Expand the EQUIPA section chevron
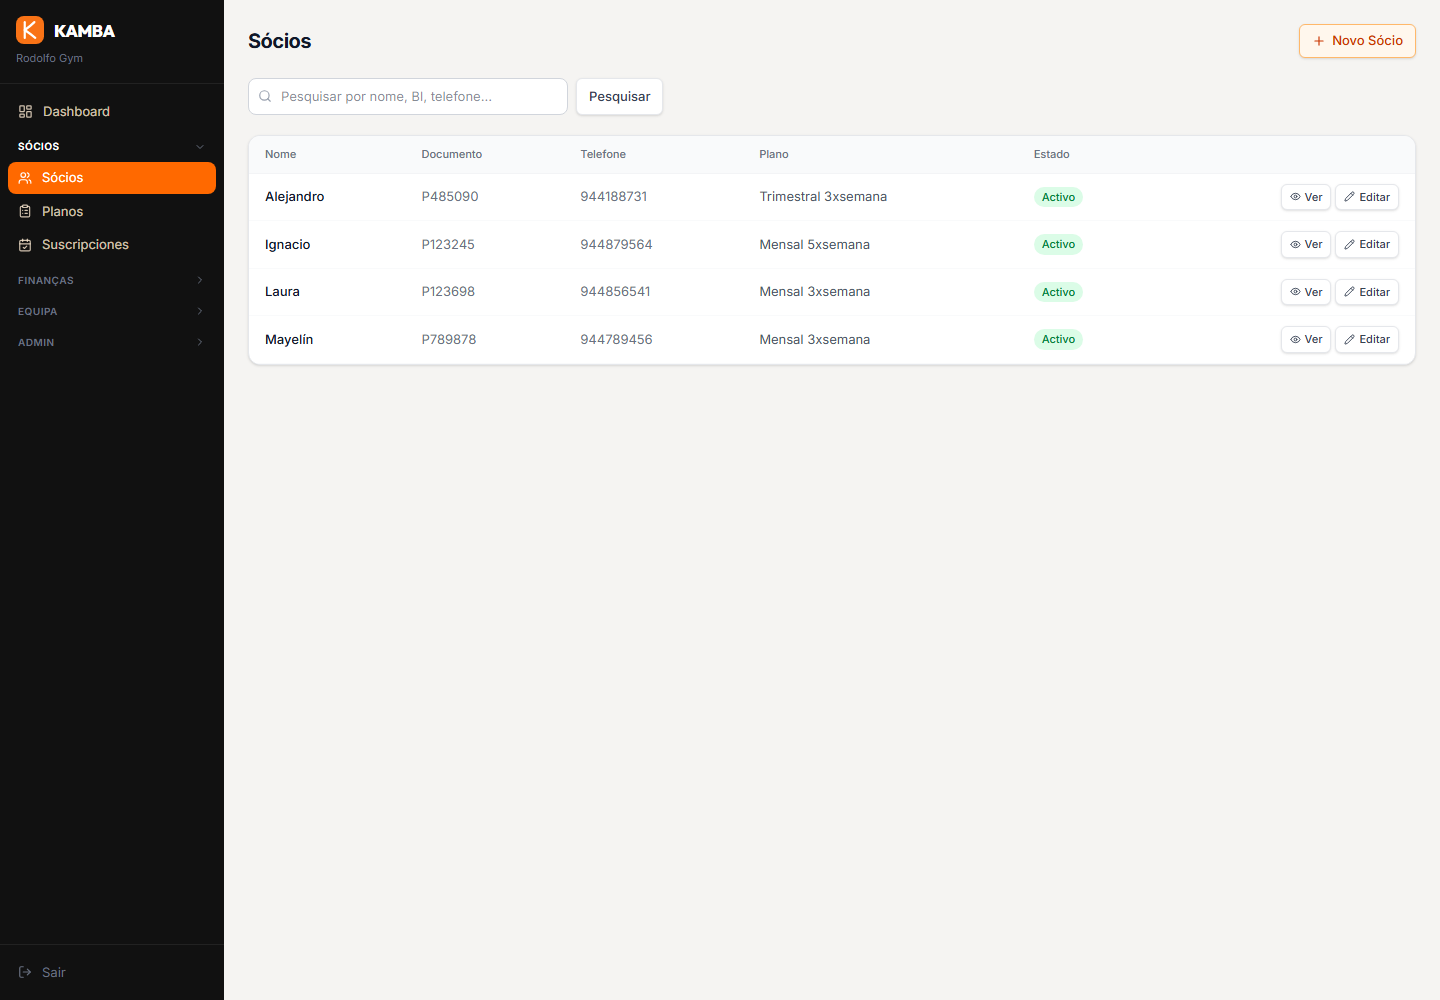Screen dimensions: 1440x1000 coord(200,311)
